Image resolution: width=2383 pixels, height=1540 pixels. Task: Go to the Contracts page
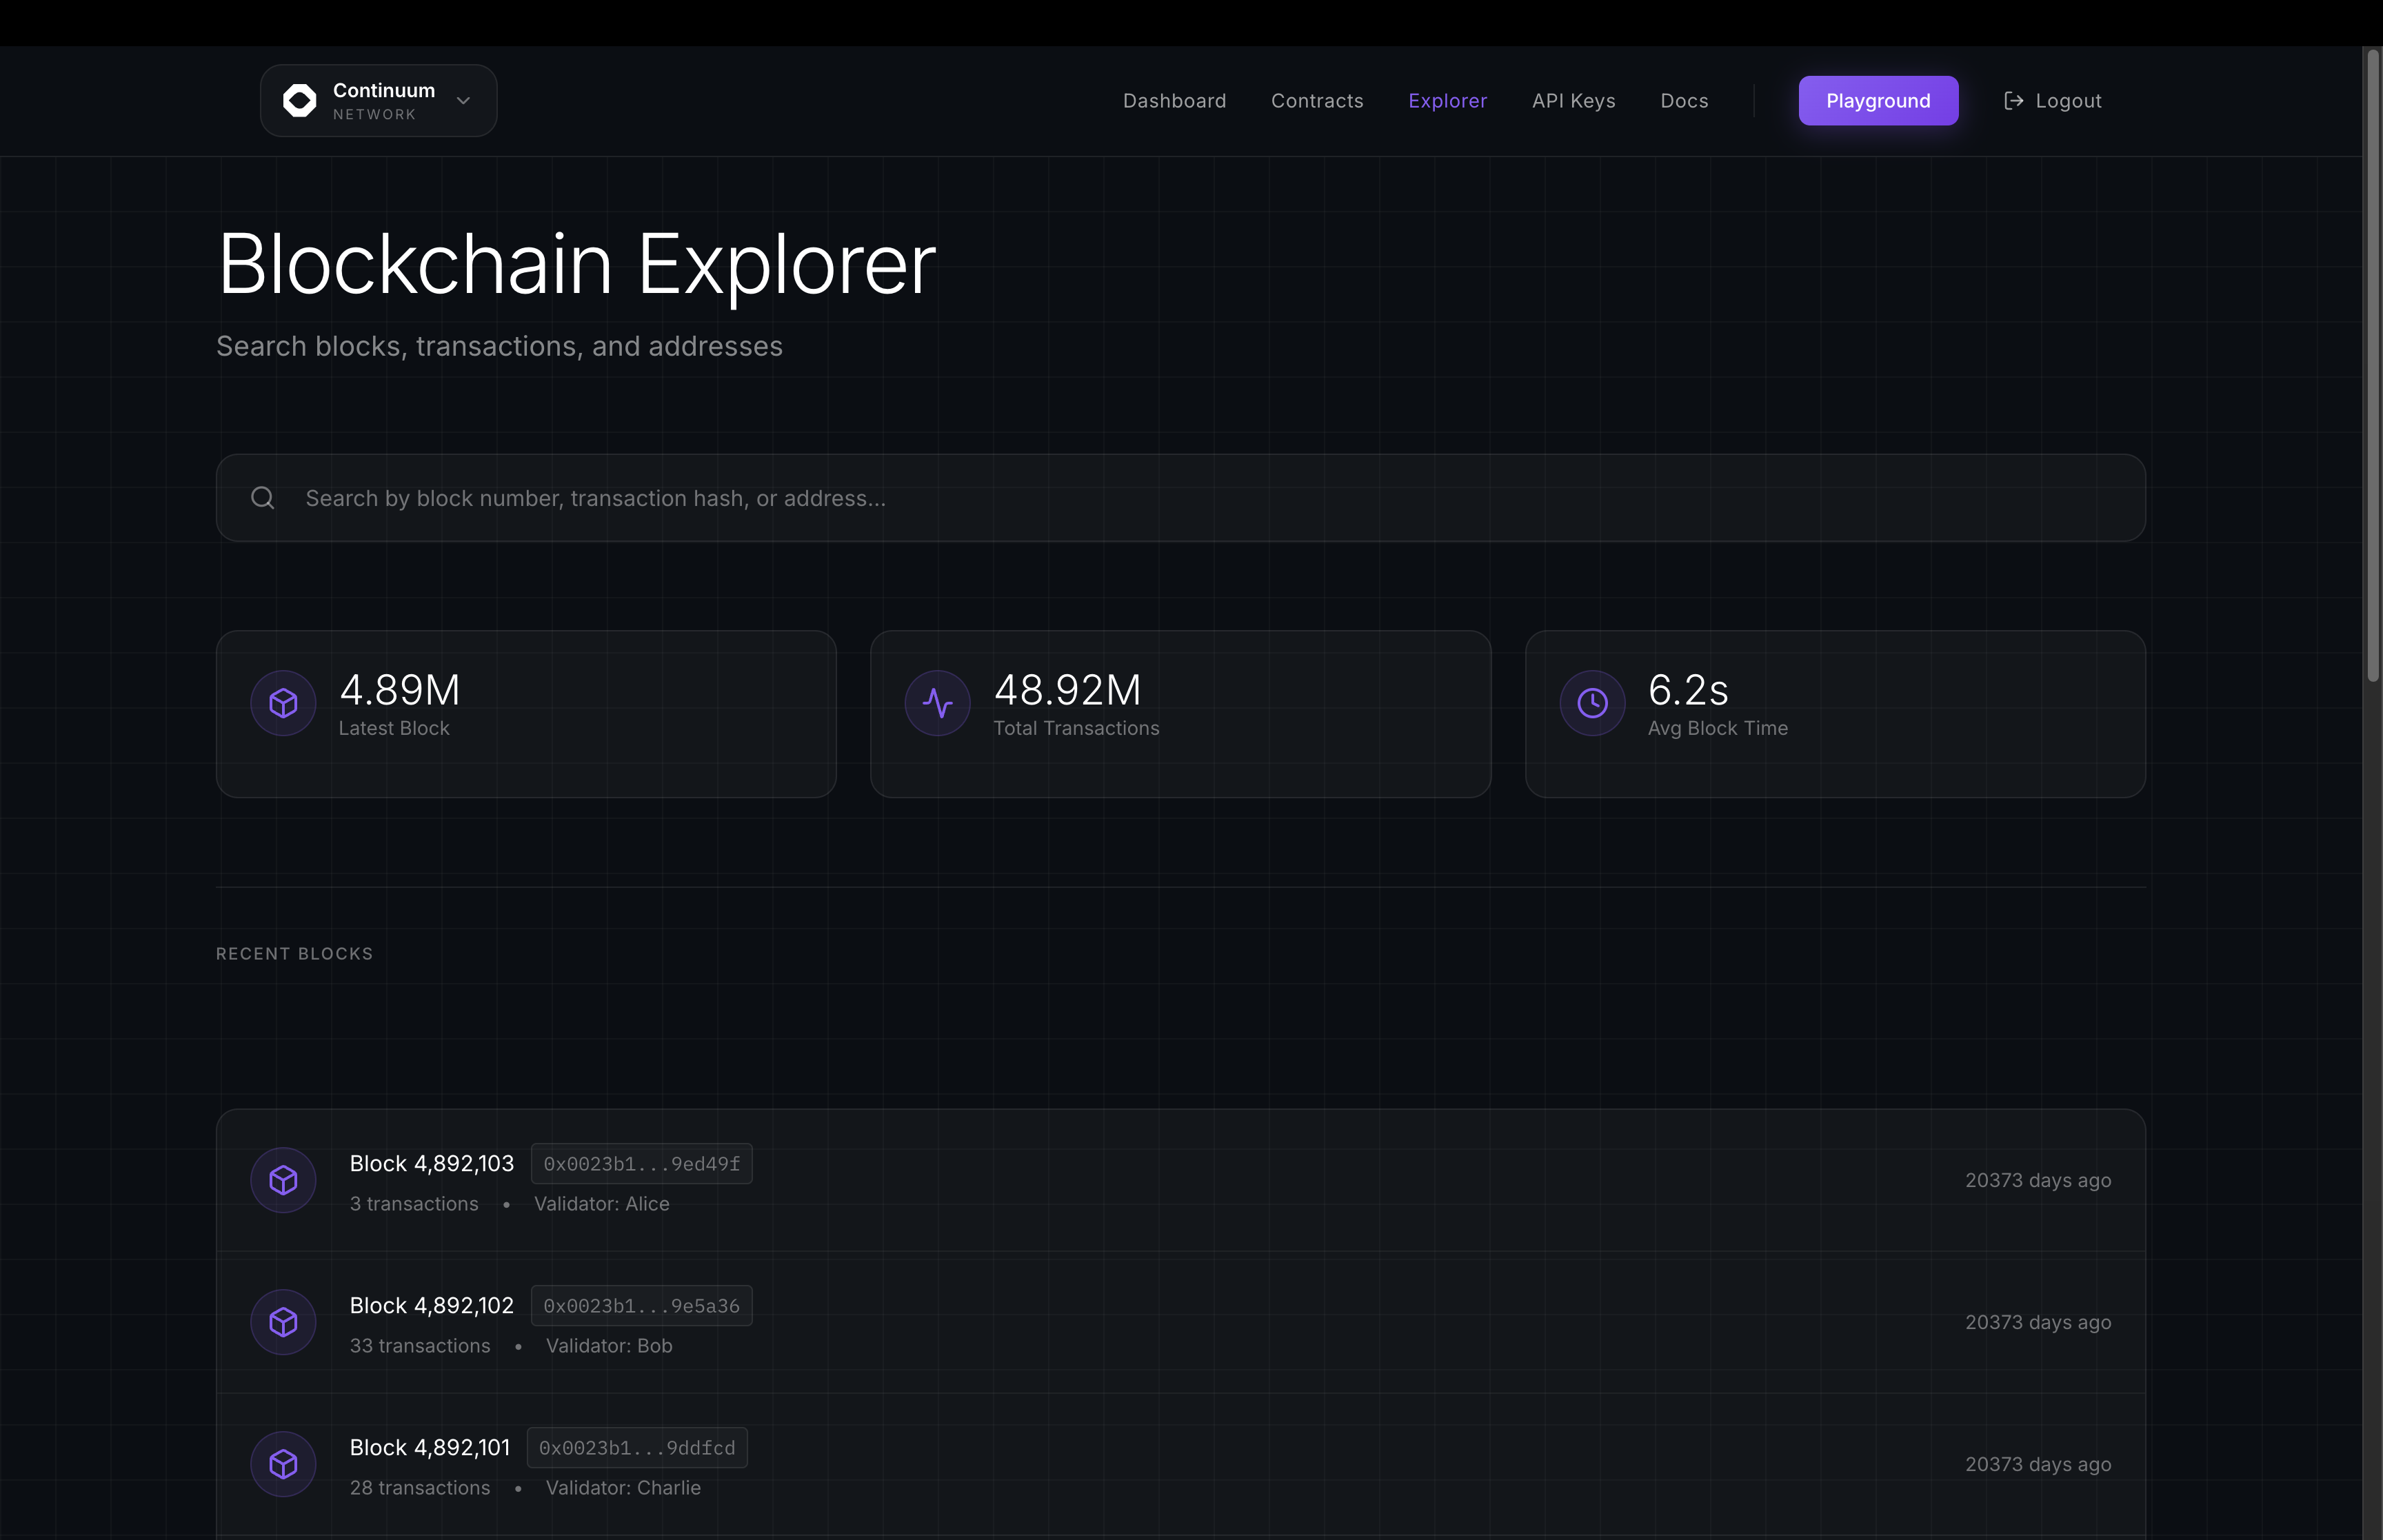1317,101
